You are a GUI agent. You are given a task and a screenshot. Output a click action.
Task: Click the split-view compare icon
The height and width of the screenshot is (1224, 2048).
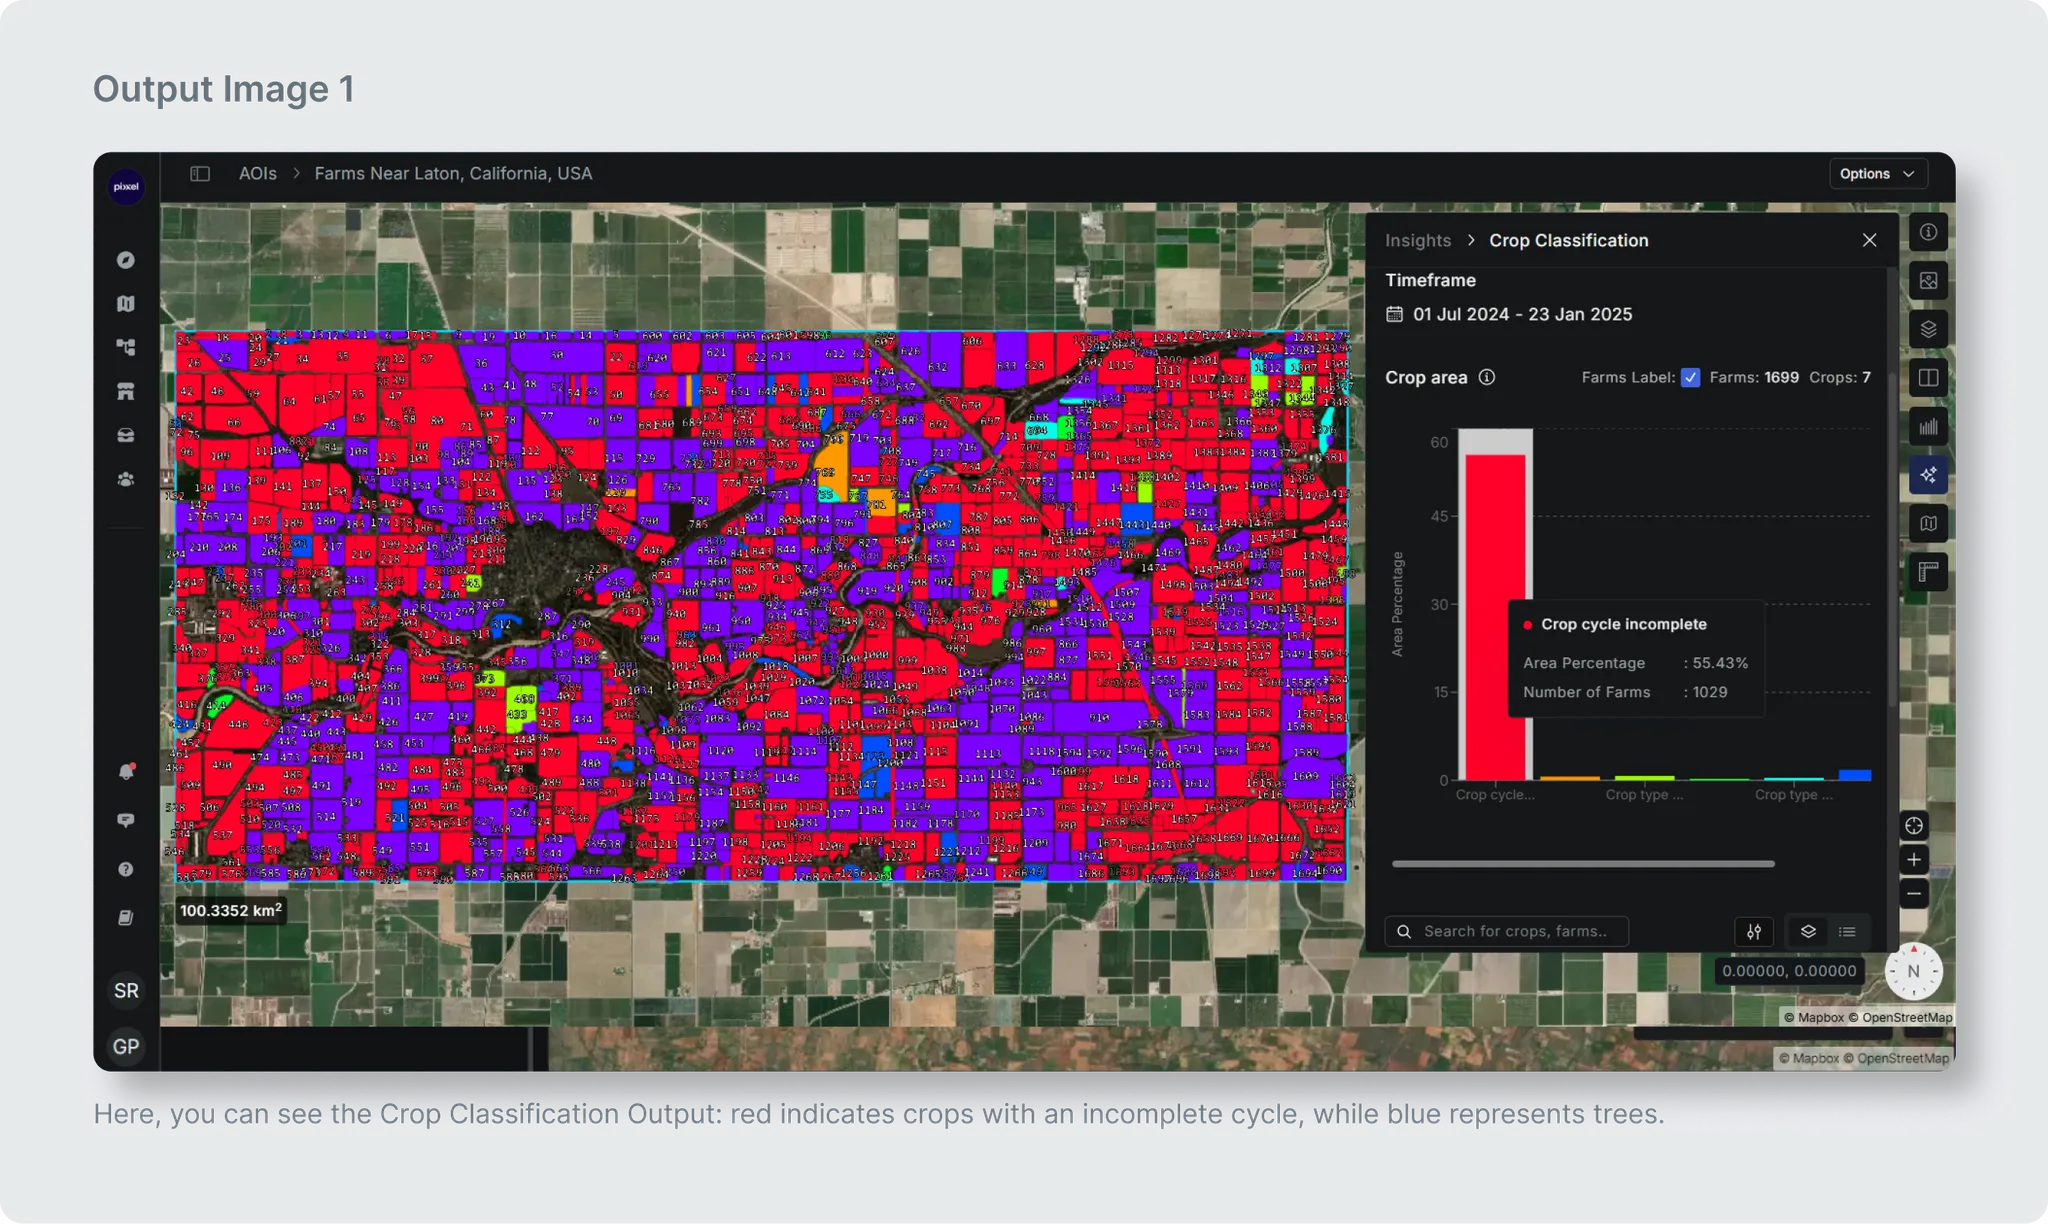[x=1928, y=378]
